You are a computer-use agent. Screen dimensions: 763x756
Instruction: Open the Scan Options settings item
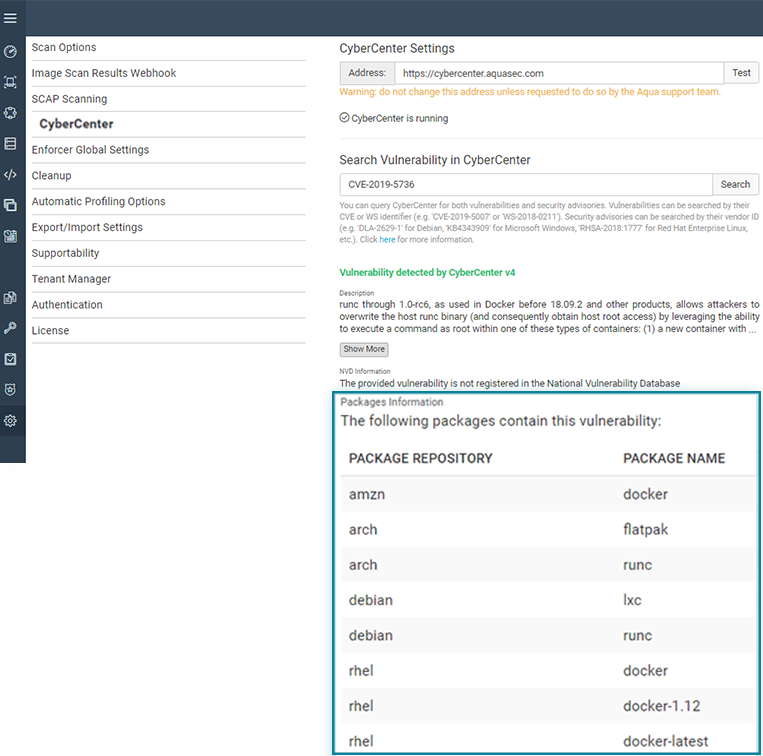64,47
